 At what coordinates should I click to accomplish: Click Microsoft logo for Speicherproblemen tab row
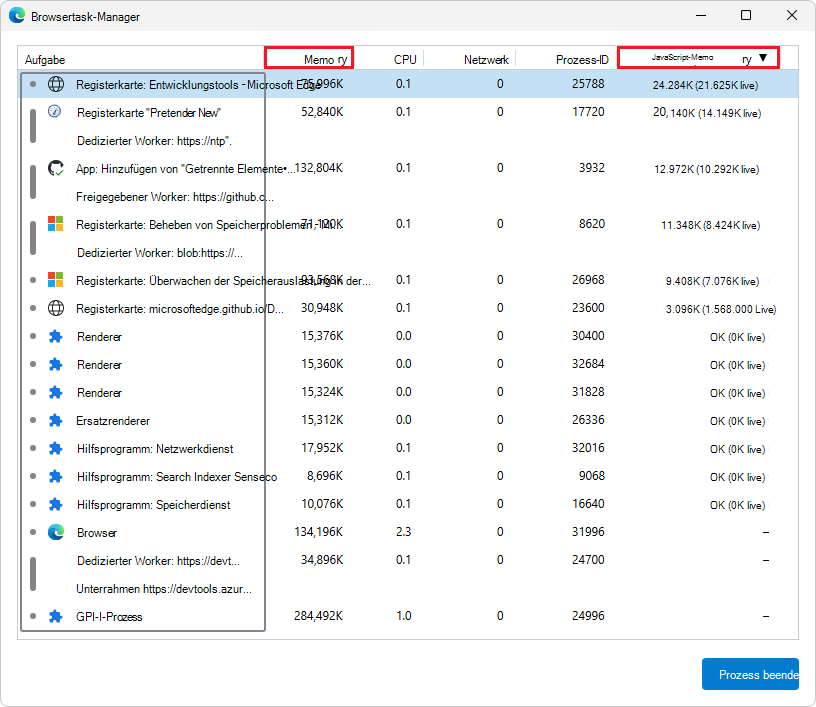pos(56,224)
